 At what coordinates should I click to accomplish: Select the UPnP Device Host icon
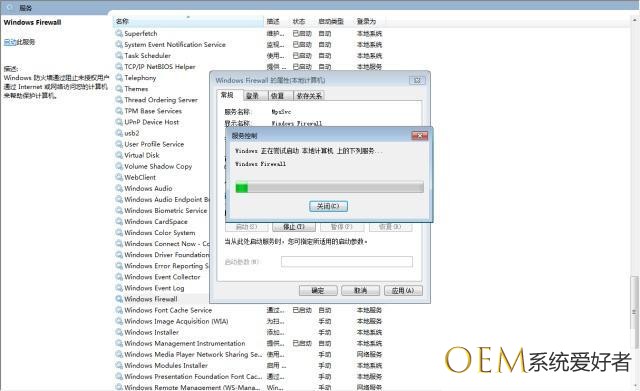pyautogui.click(x=119, y=122)
